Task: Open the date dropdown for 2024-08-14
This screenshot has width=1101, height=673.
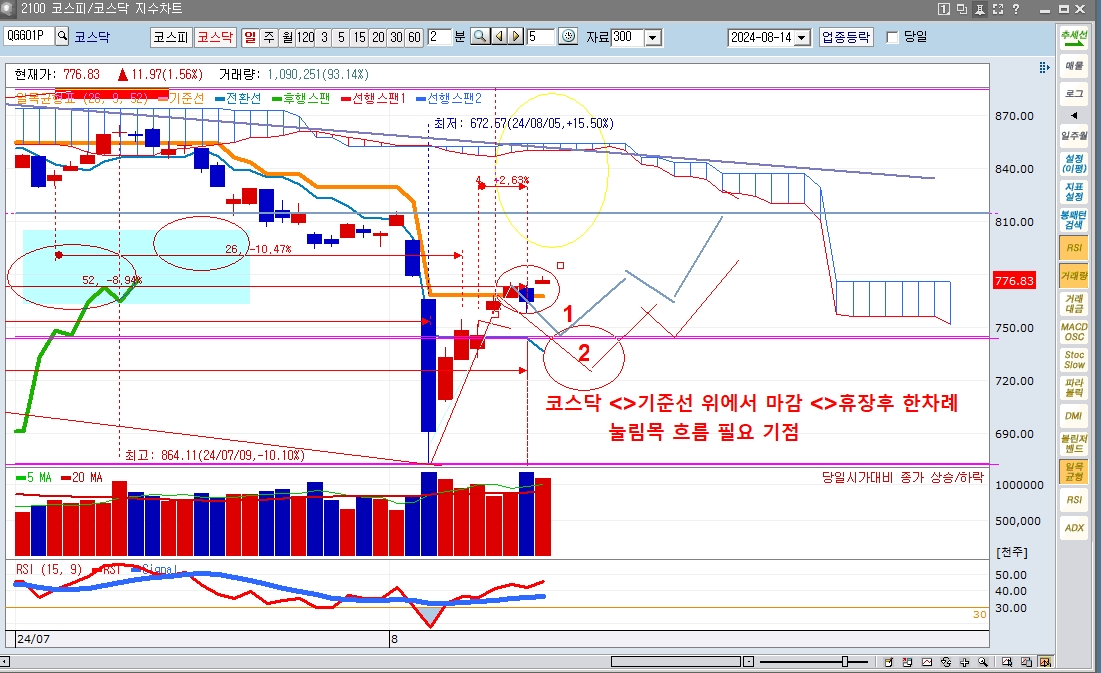Action: pos(803,37)
